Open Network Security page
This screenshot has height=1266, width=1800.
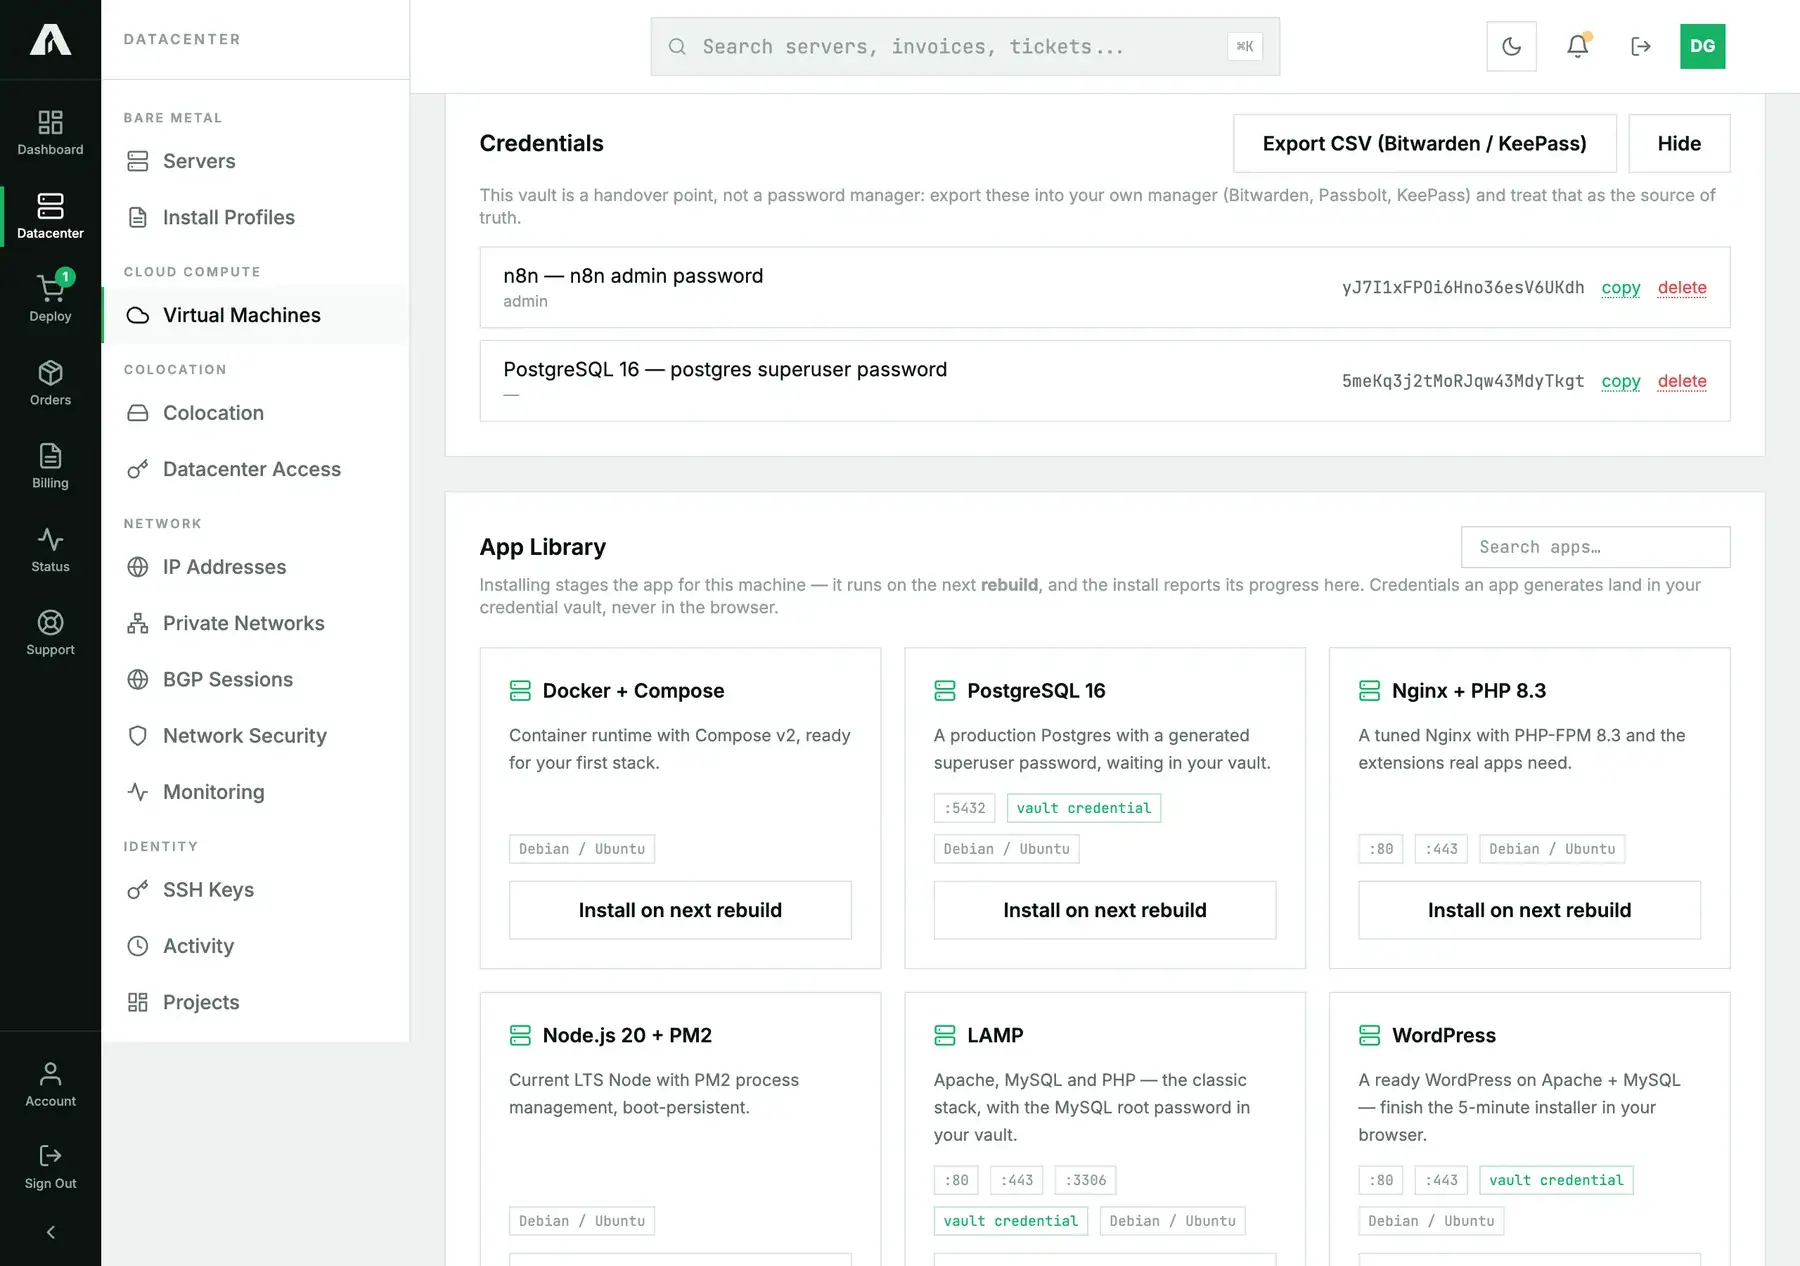click(x=255, y=736)
